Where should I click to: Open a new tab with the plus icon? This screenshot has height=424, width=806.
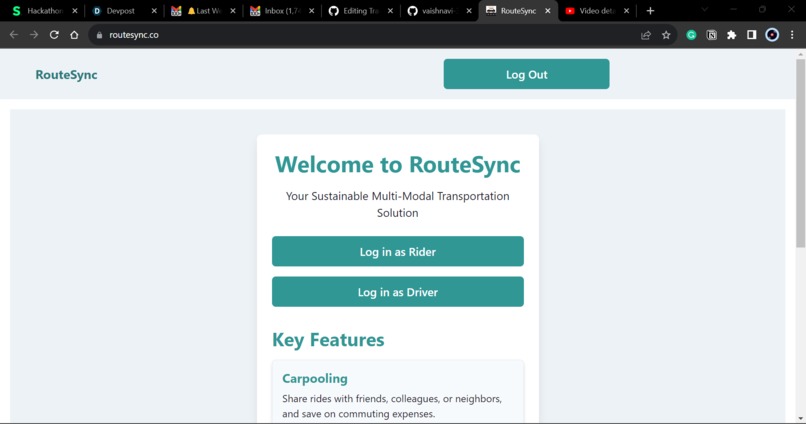pos(650,11)
